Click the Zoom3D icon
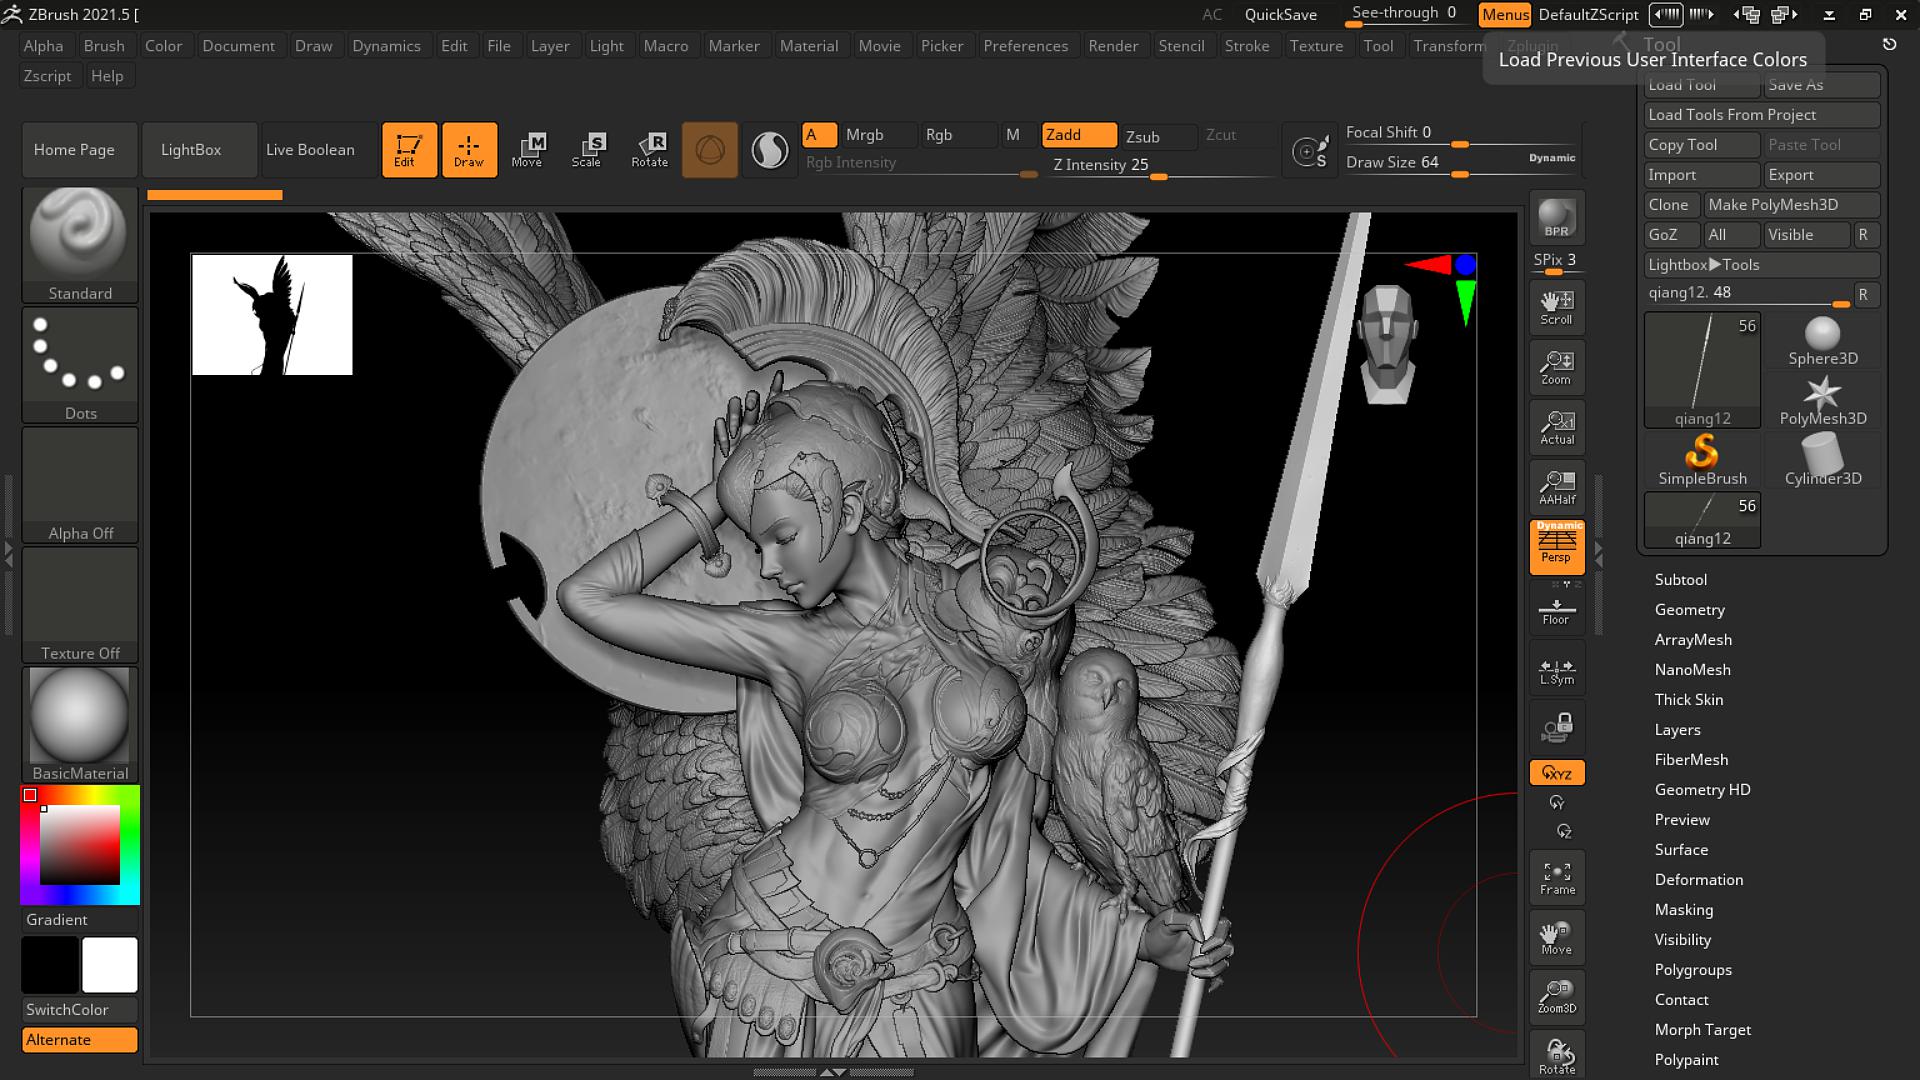 coord(1557,998)
